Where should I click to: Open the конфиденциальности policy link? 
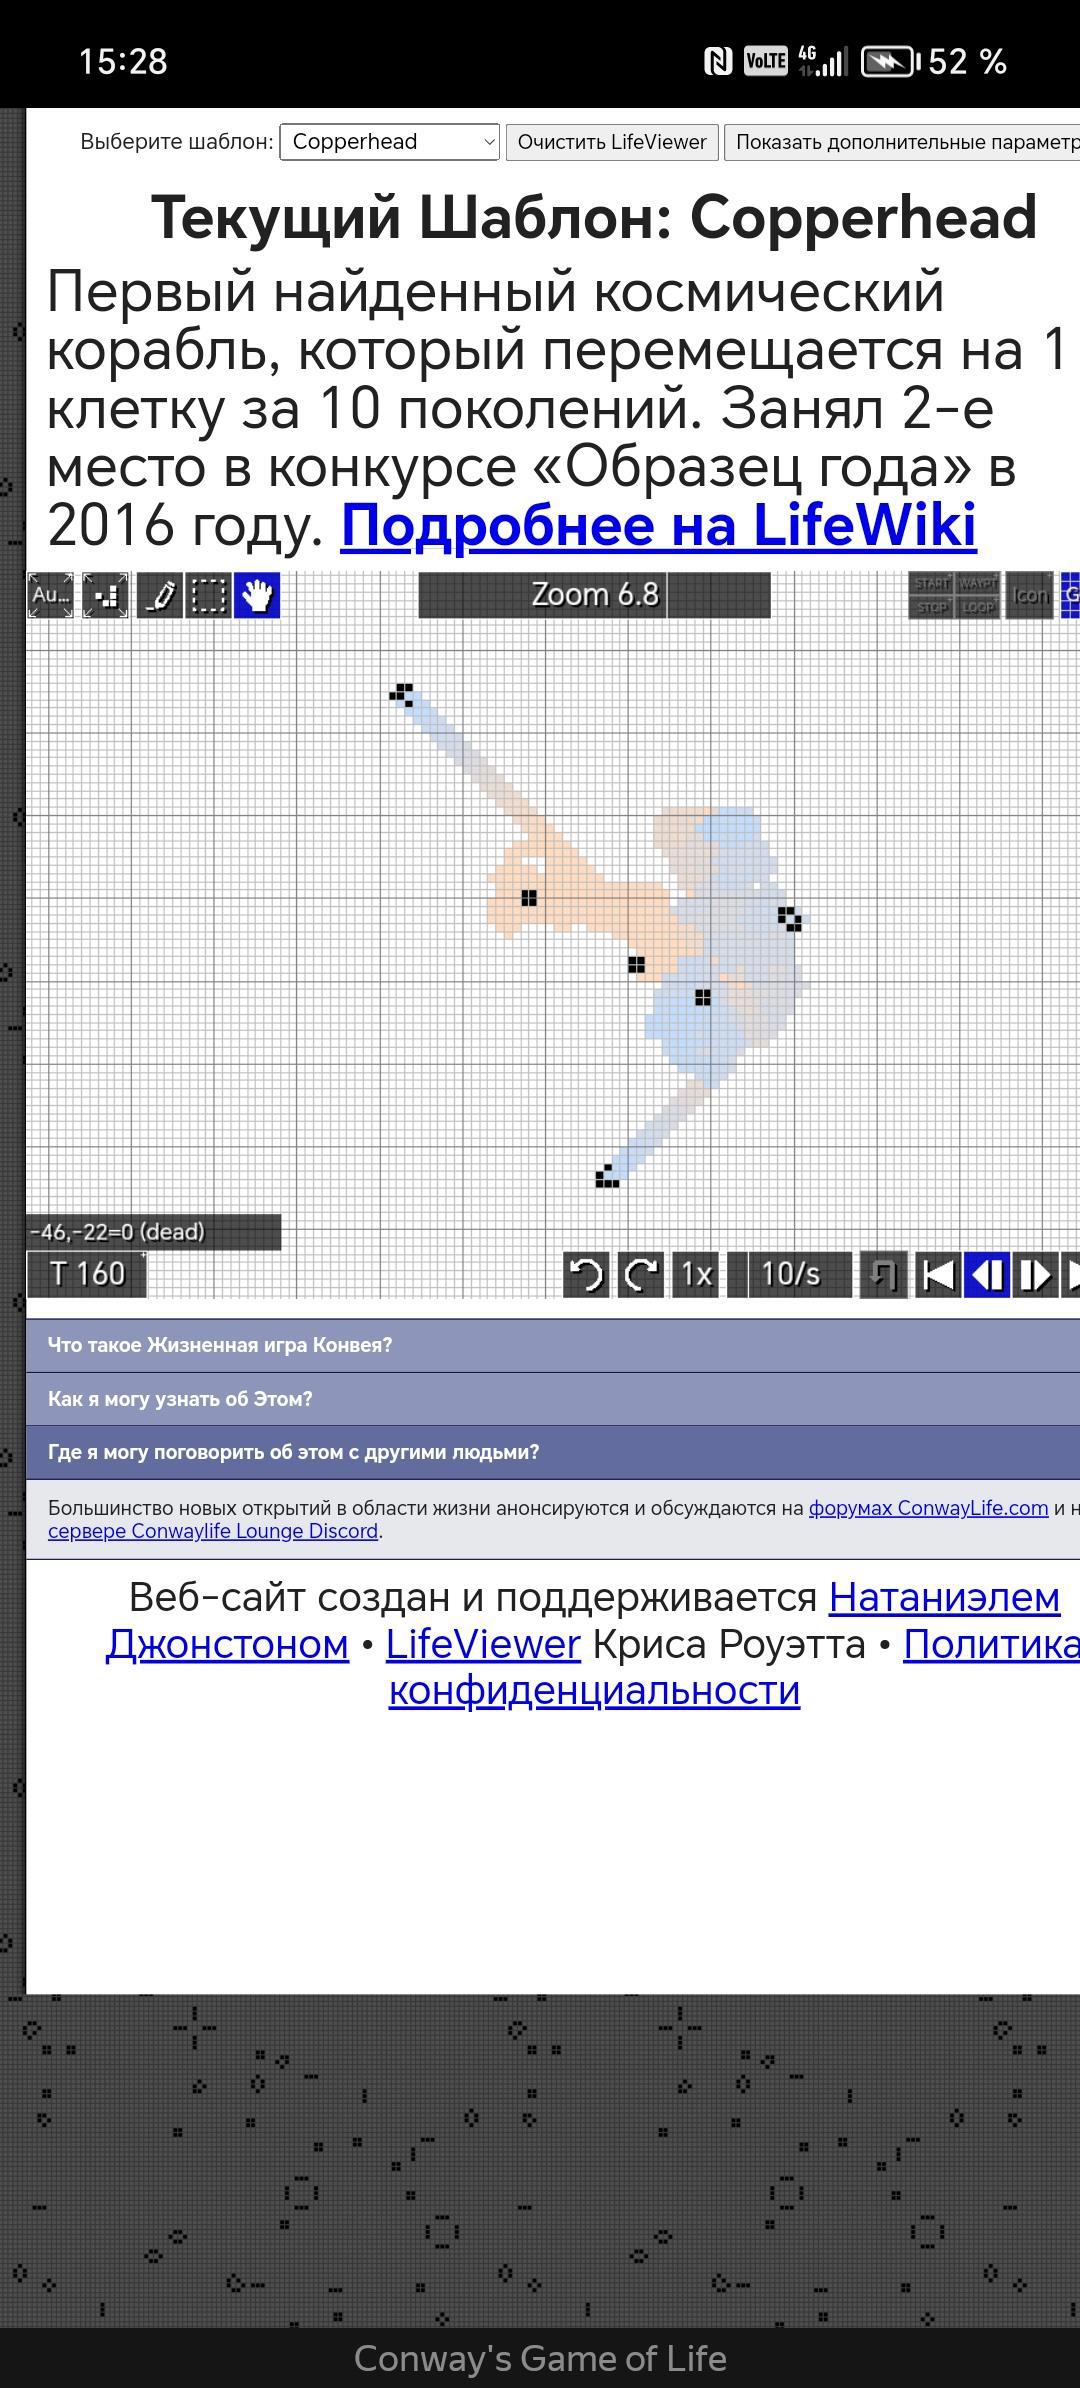click(594, 1690)
